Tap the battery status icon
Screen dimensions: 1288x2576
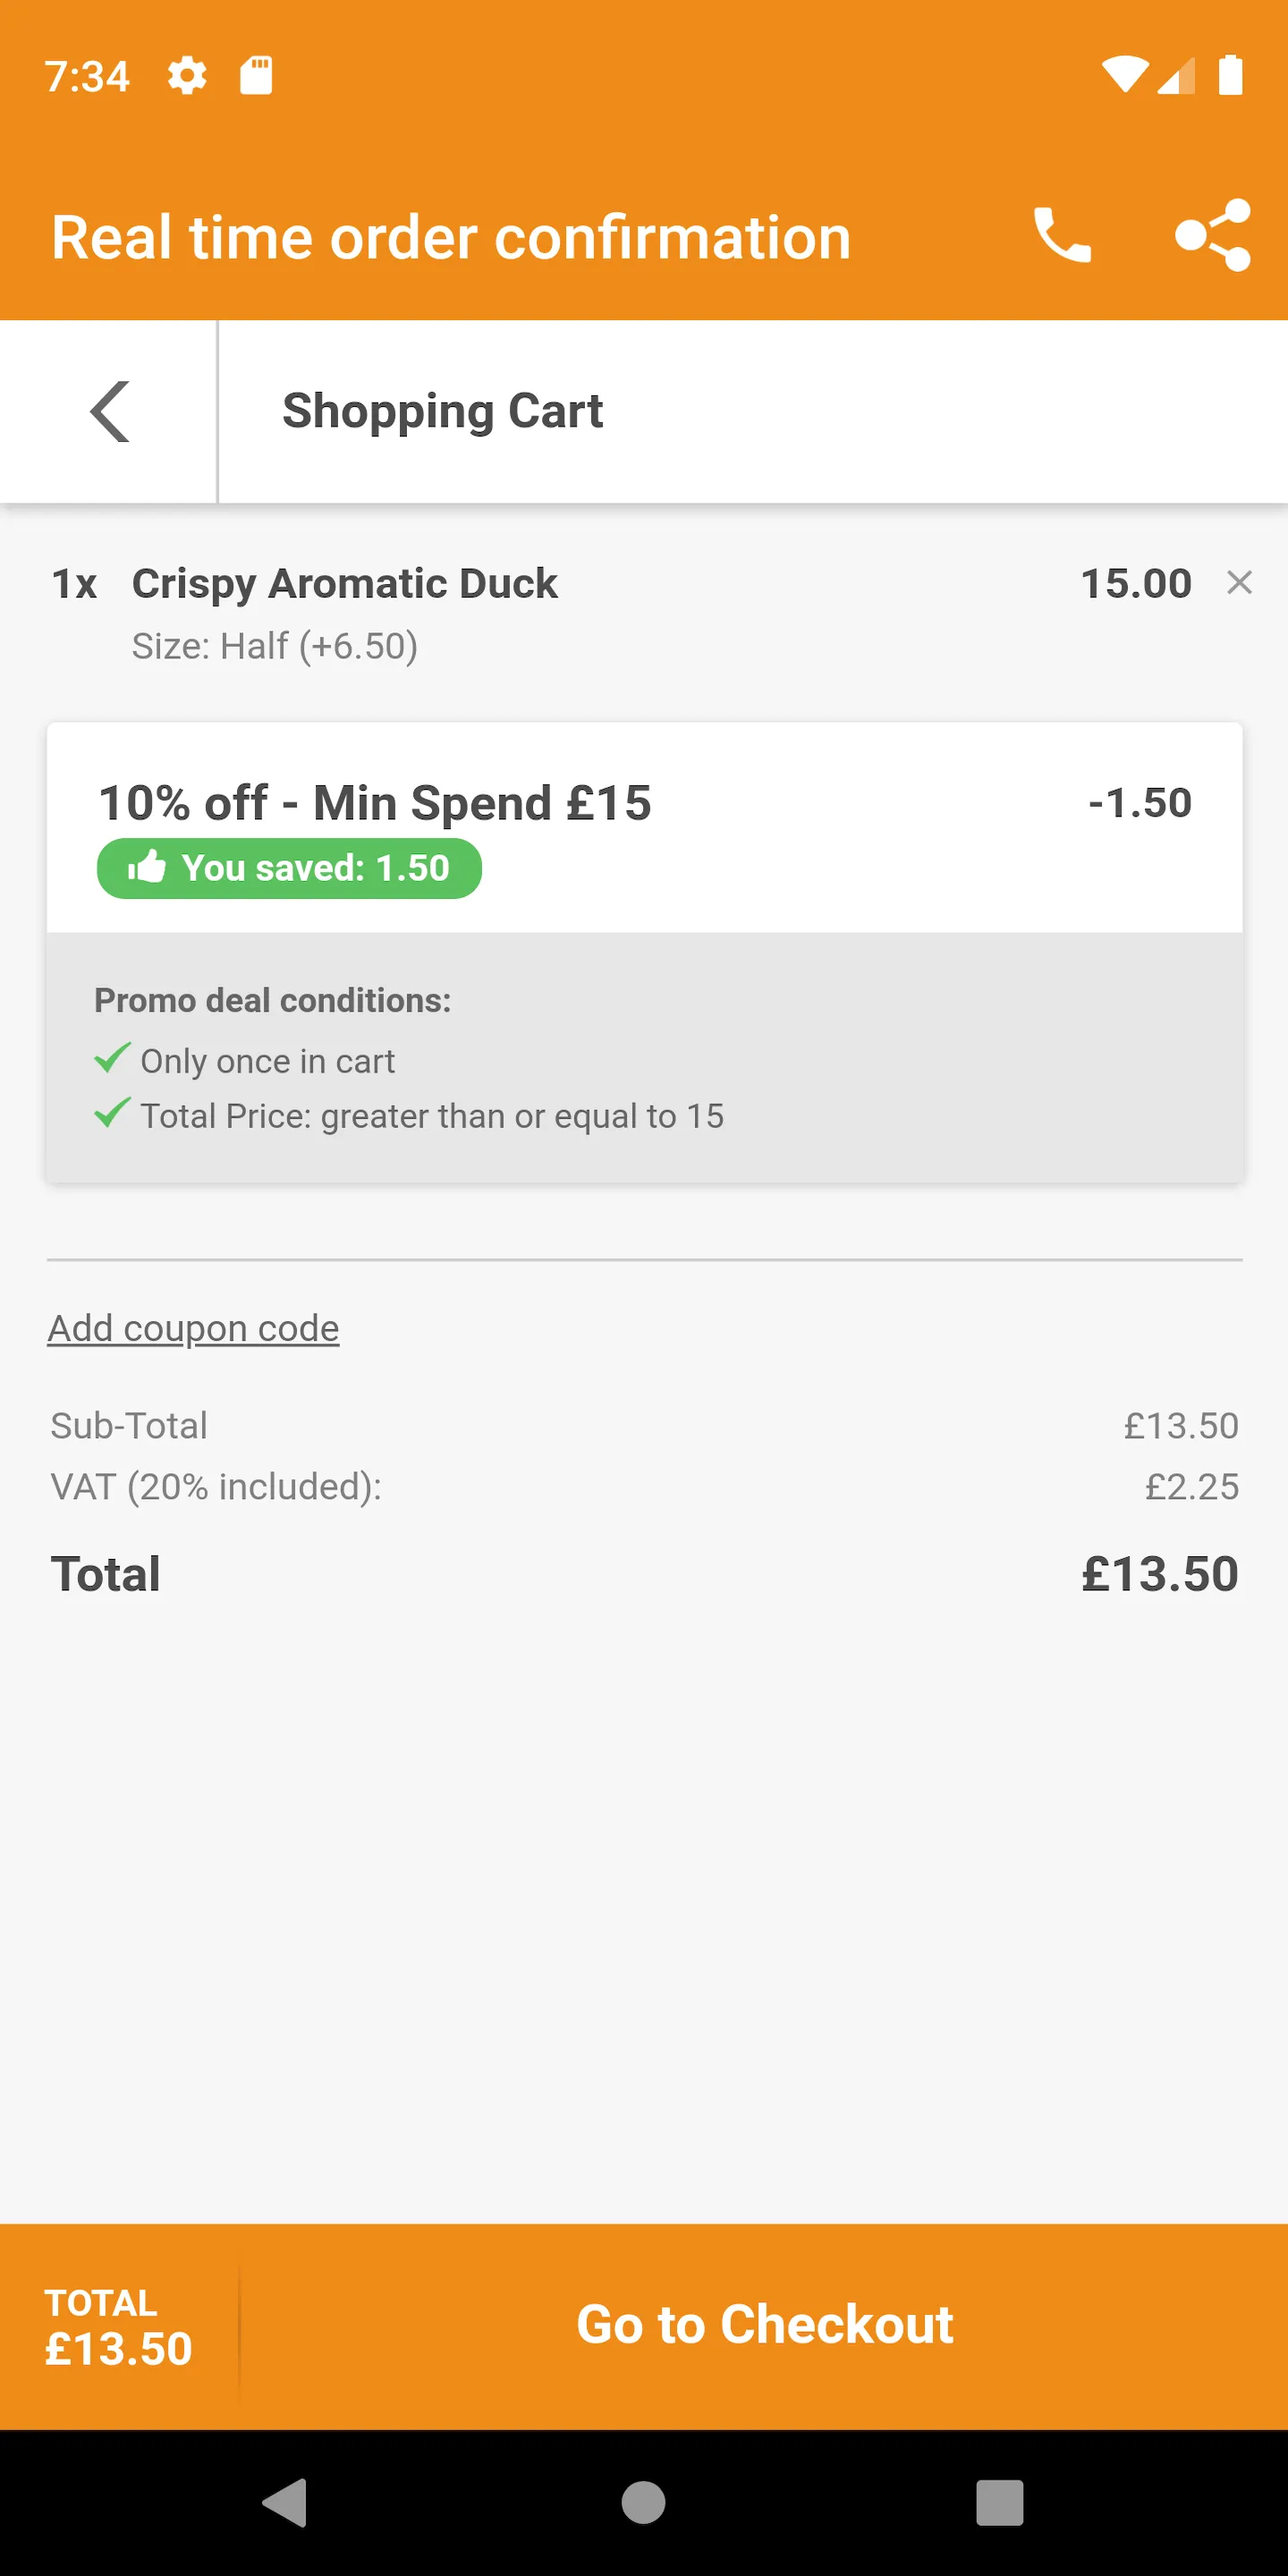click(x=1230, y=76)
